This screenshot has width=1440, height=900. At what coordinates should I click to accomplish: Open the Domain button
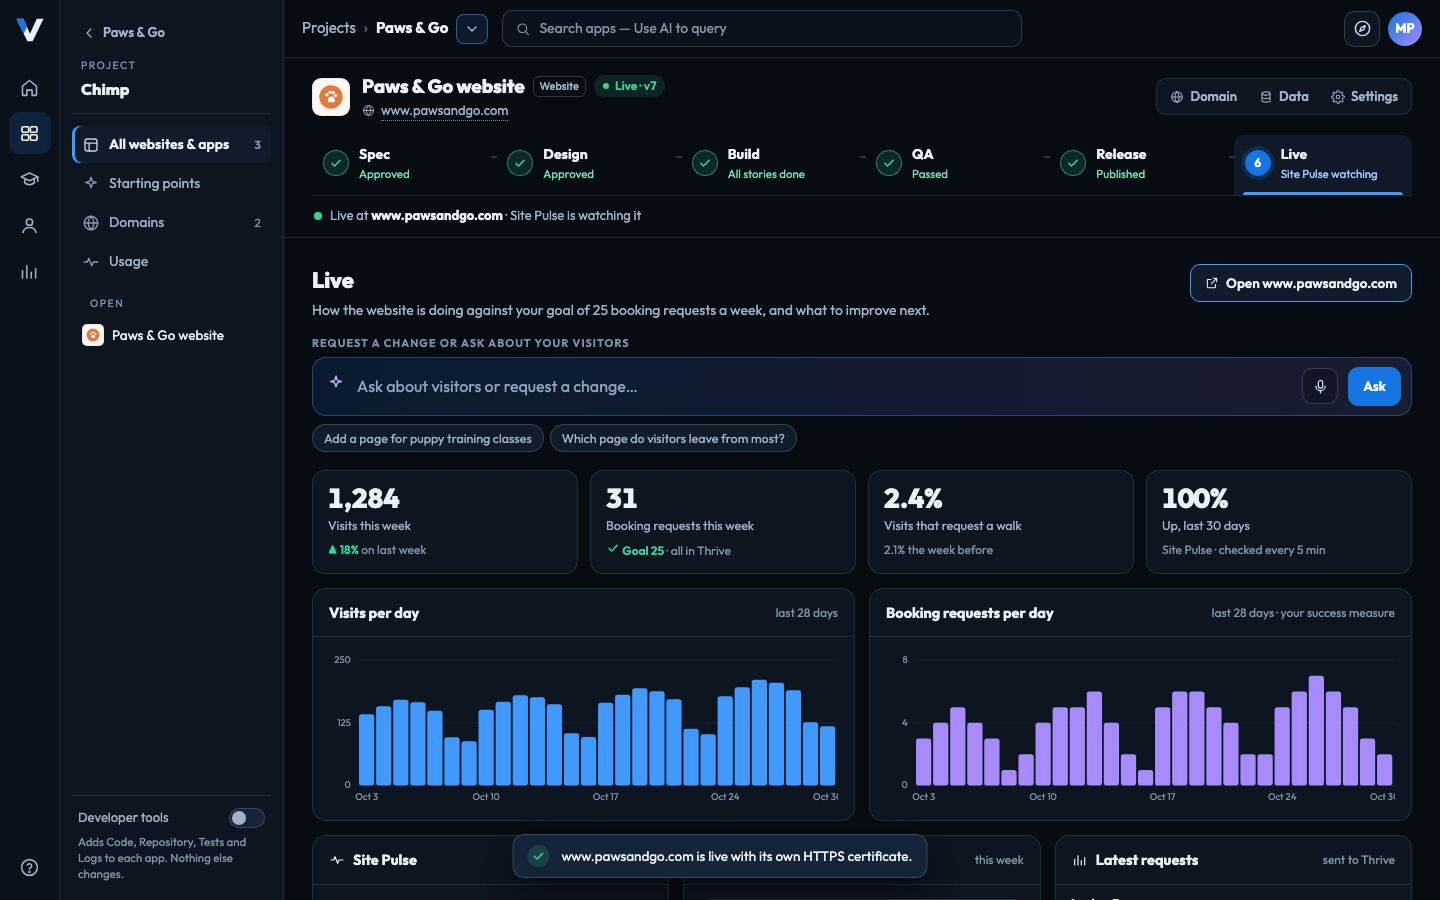click(x=1204, y=97)
